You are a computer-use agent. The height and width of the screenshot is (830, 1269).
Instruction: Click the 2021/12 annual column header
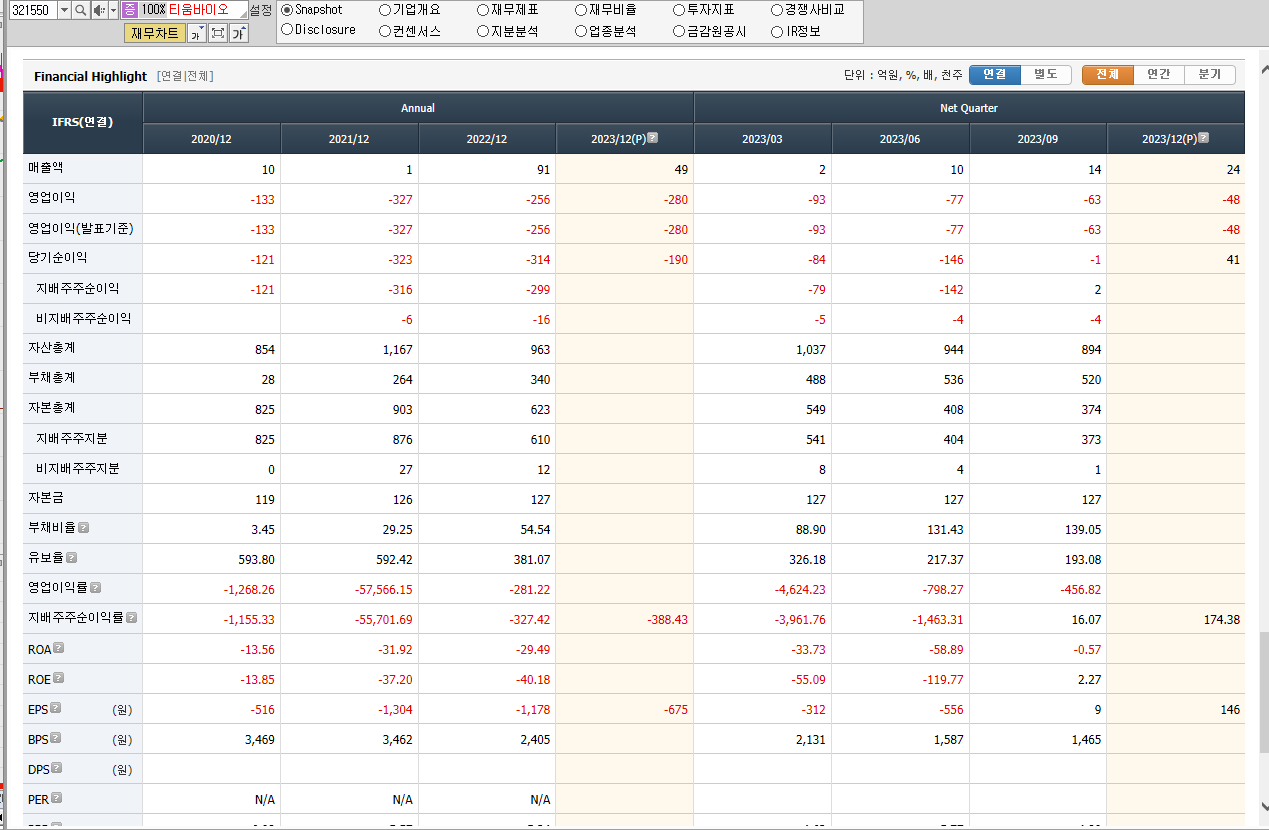pyautogui.click(x=349, y=139)
